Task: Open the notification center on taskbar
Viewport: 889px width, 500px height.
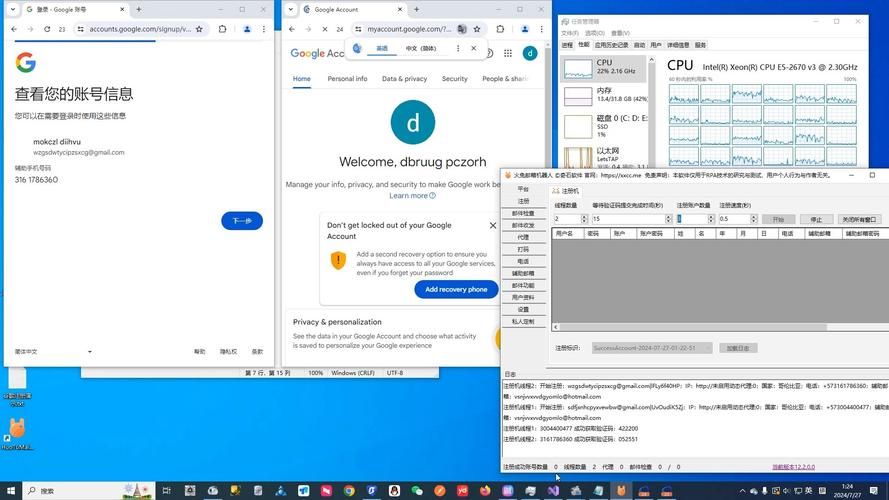Action: tap(874, 490)
